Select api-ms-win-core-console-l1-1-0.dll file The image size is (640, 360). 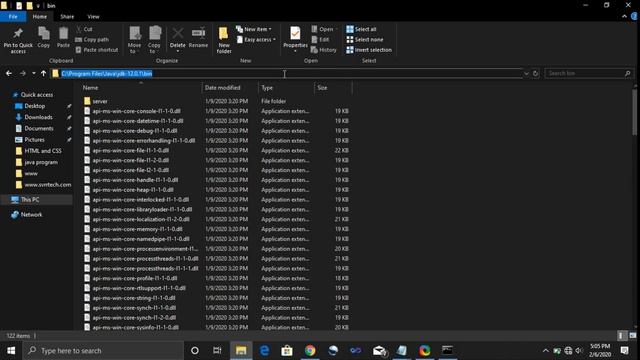point(136,111)
